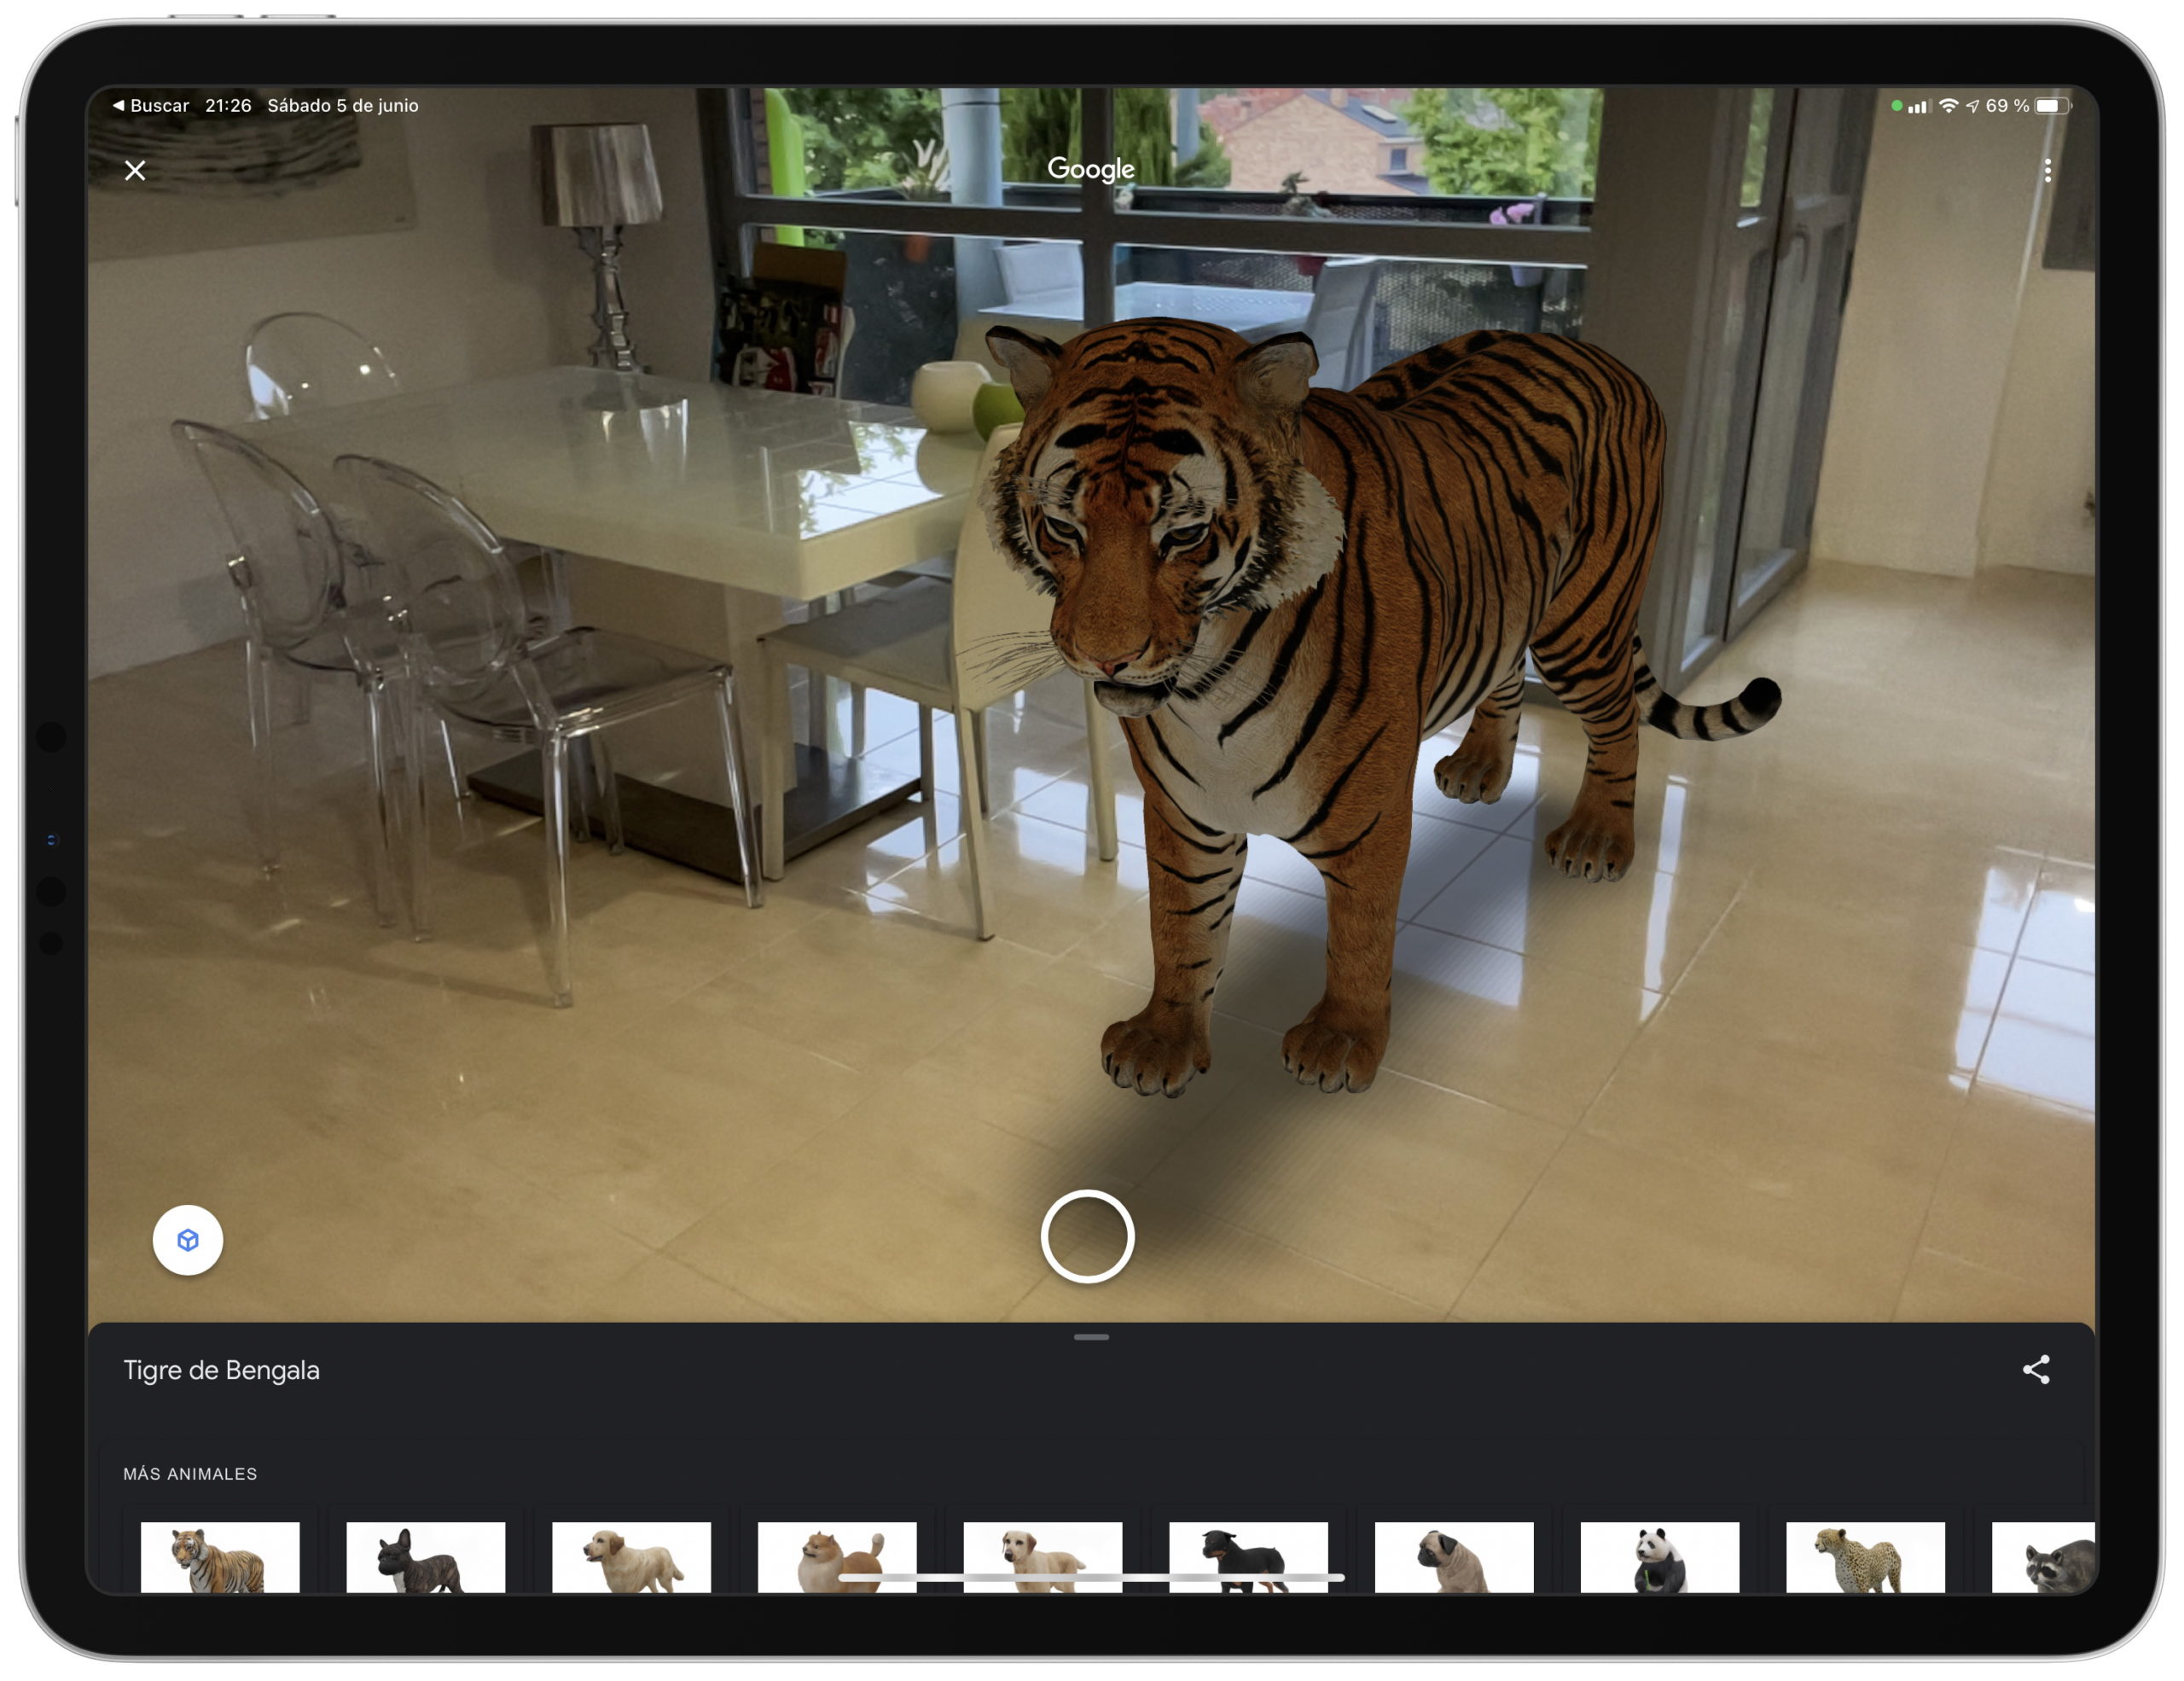The height and width of the screenshot is (1681, 2184).
Task: Select the golden retriever thumbnail
Action: click(631, 1556)
